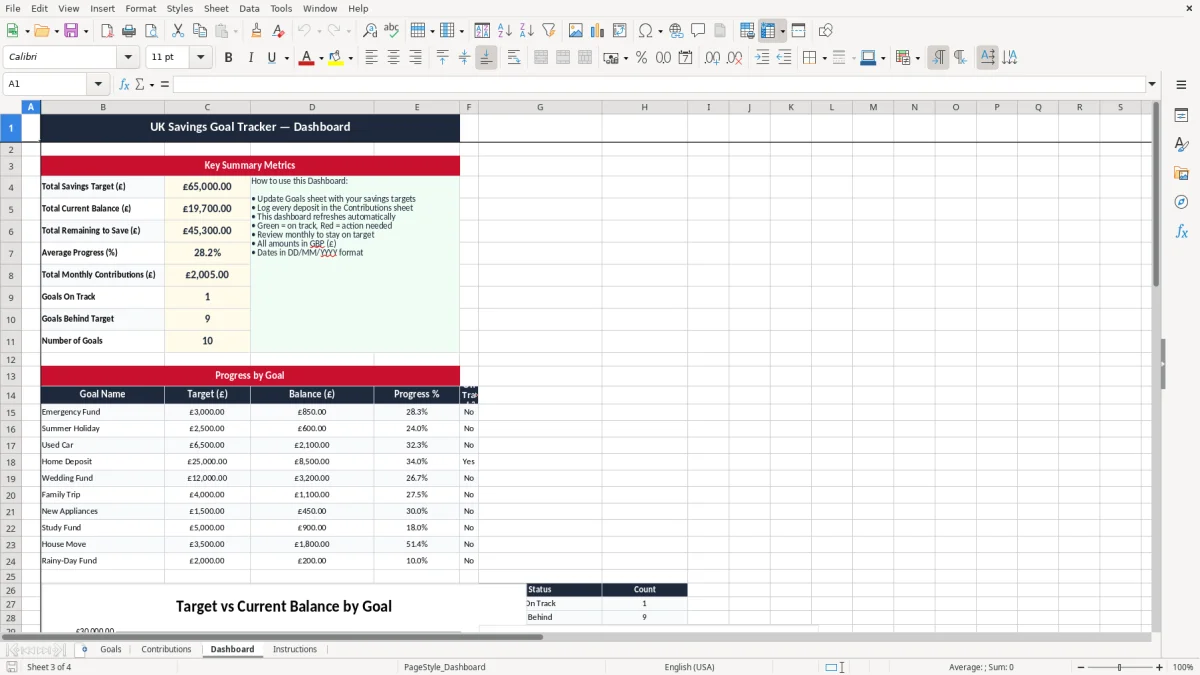Open Print Preview from the toolbar
The image size is (1200, 675).
point(151,31)
